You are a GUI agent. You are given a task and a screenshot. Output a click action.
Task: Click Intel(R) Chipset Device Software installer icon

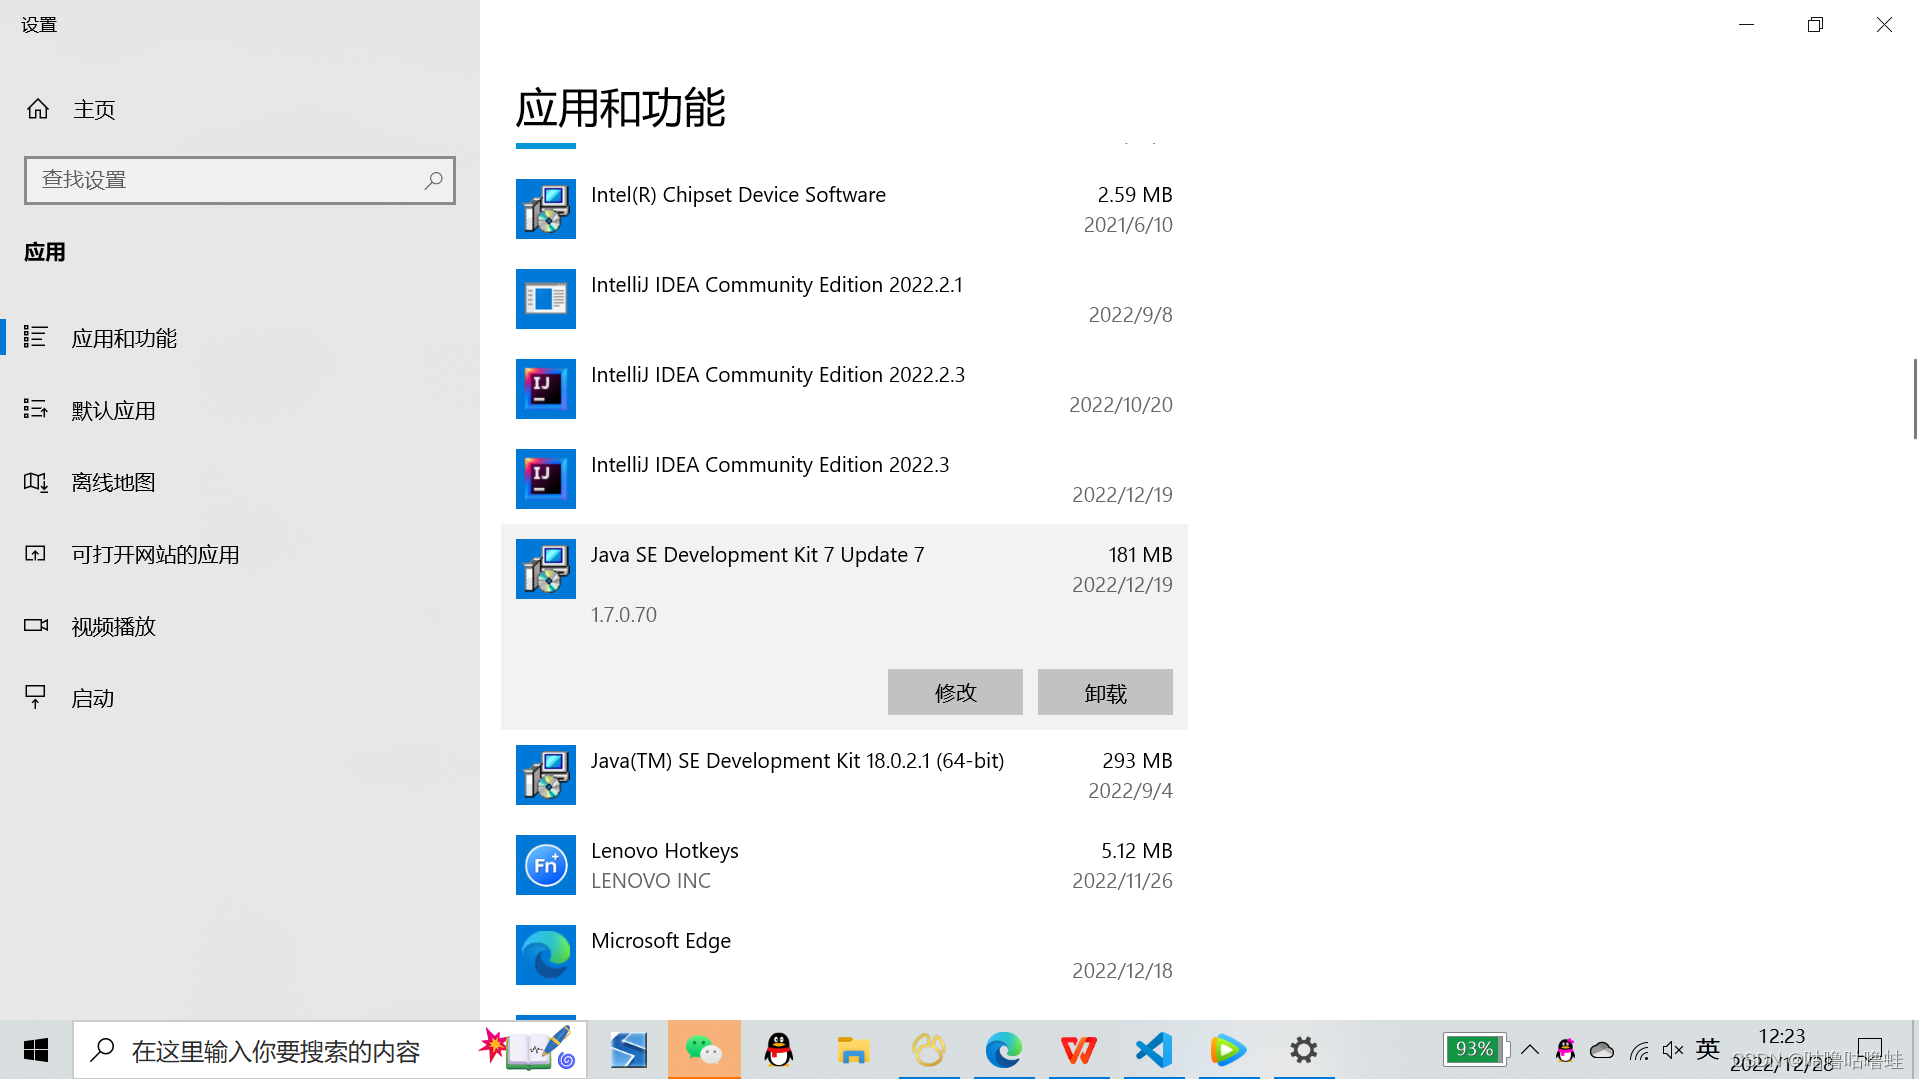tap(546, 209)
